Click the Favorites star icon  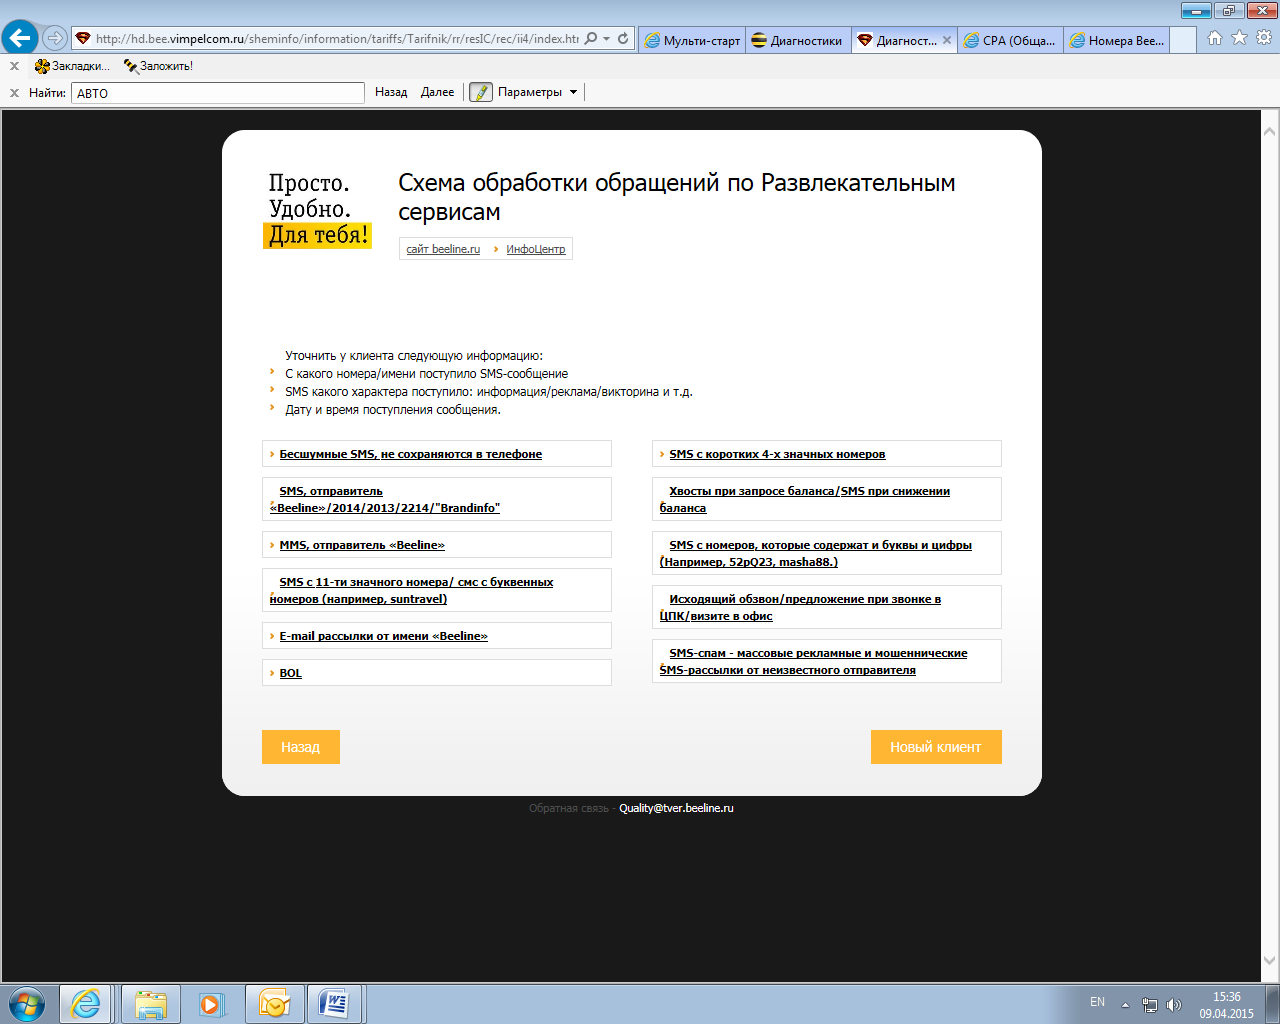coord(1239,38)
